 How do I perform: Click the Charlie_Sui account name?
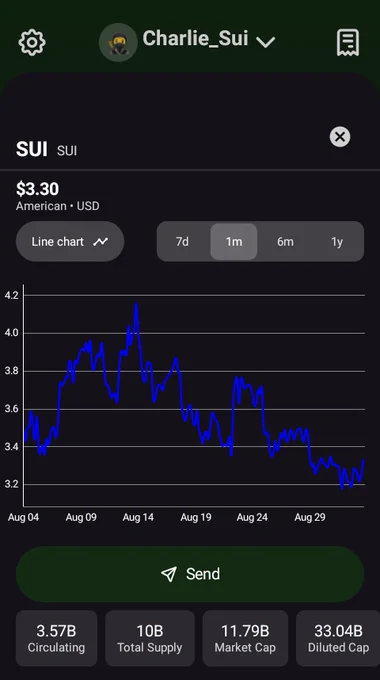pyautogui.click(x=196, y=39)
